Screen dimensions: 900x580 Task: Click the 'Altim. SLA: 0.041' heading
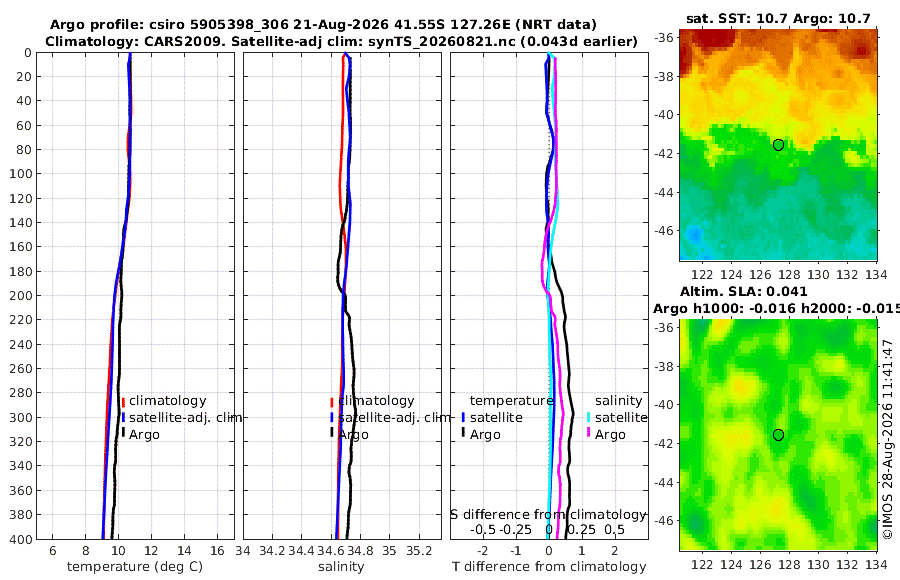tap(744, 291)
